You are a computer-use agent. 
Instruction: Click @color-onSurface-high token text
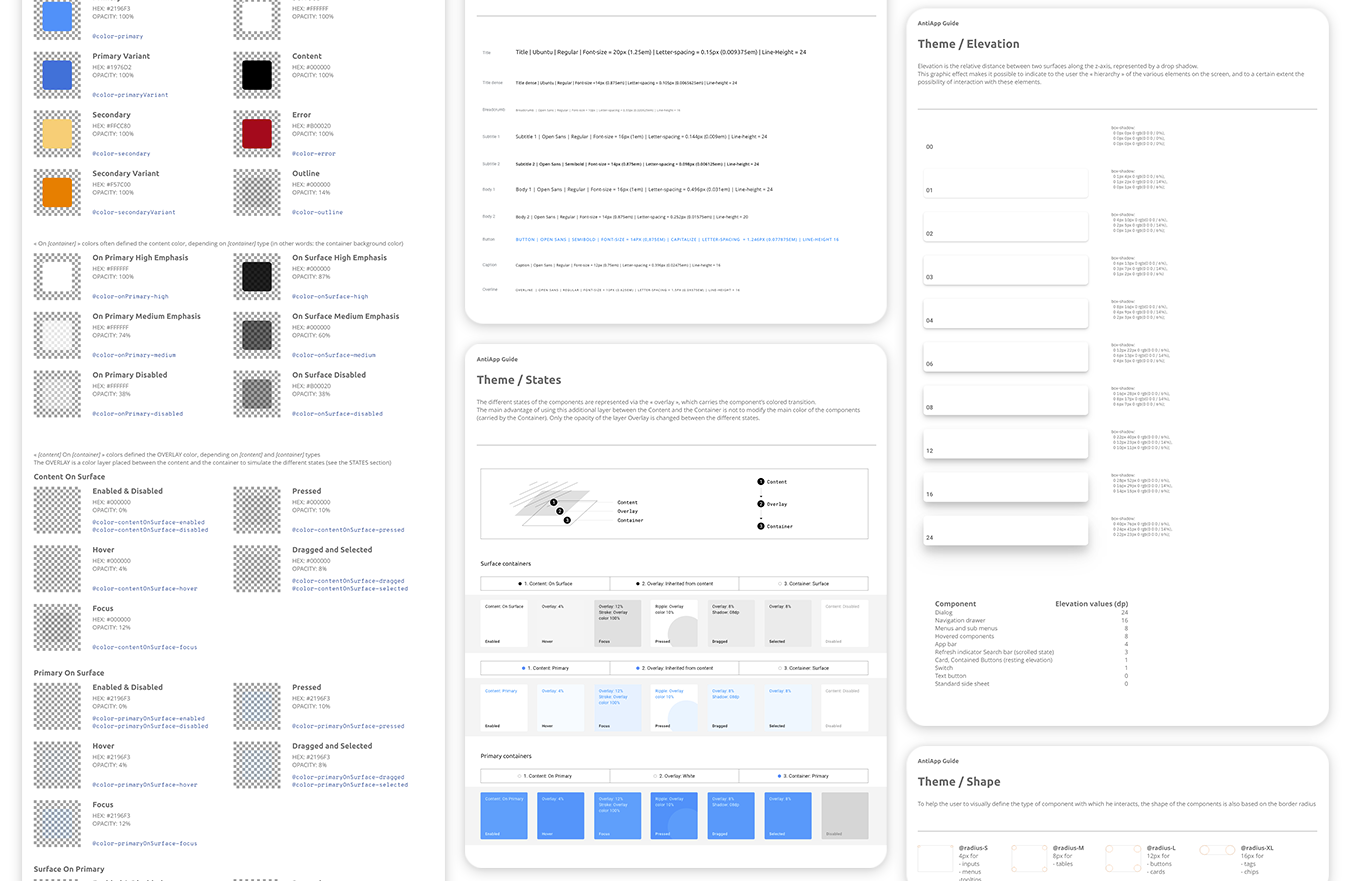coord(330,296)
